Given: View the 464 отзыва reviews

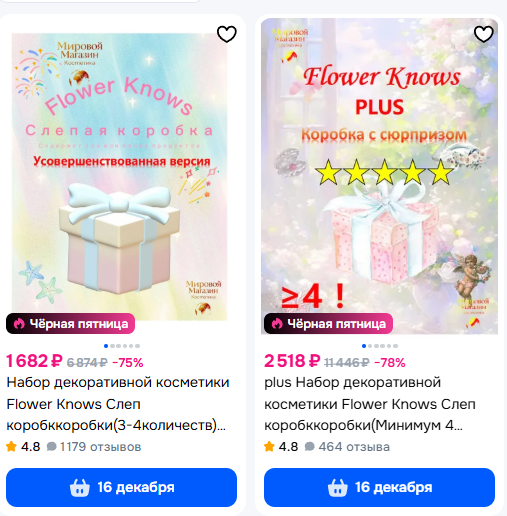Looking at the screenshot, I should [354, 447].
